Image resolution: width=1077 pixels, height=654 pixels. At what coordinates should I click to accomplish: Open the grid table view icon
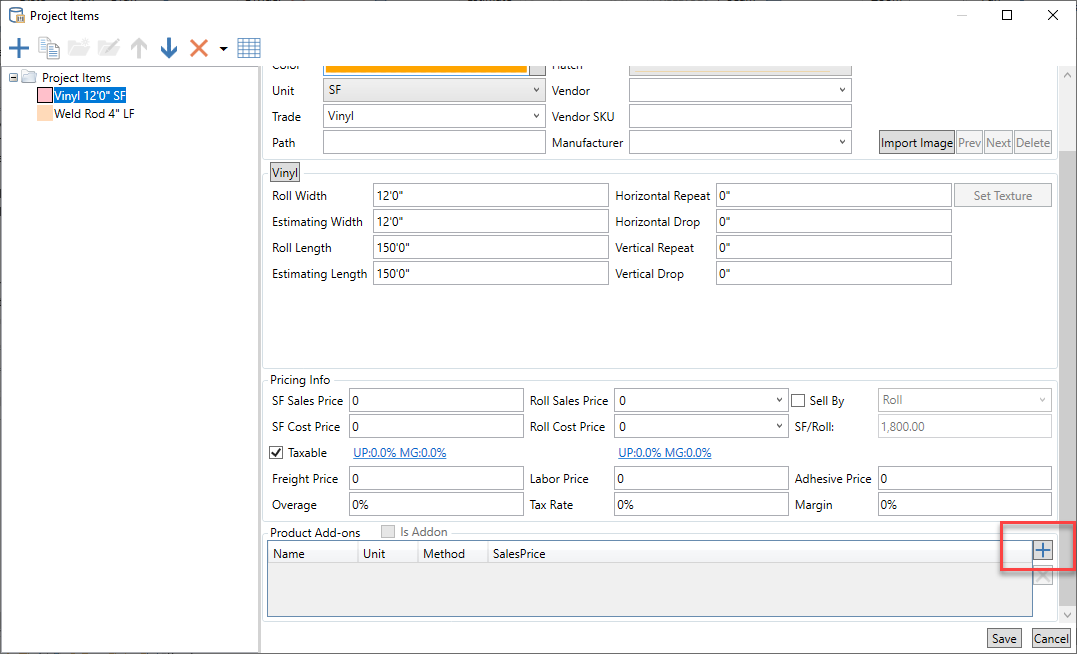pyautogui.click(x=249, y=48)
